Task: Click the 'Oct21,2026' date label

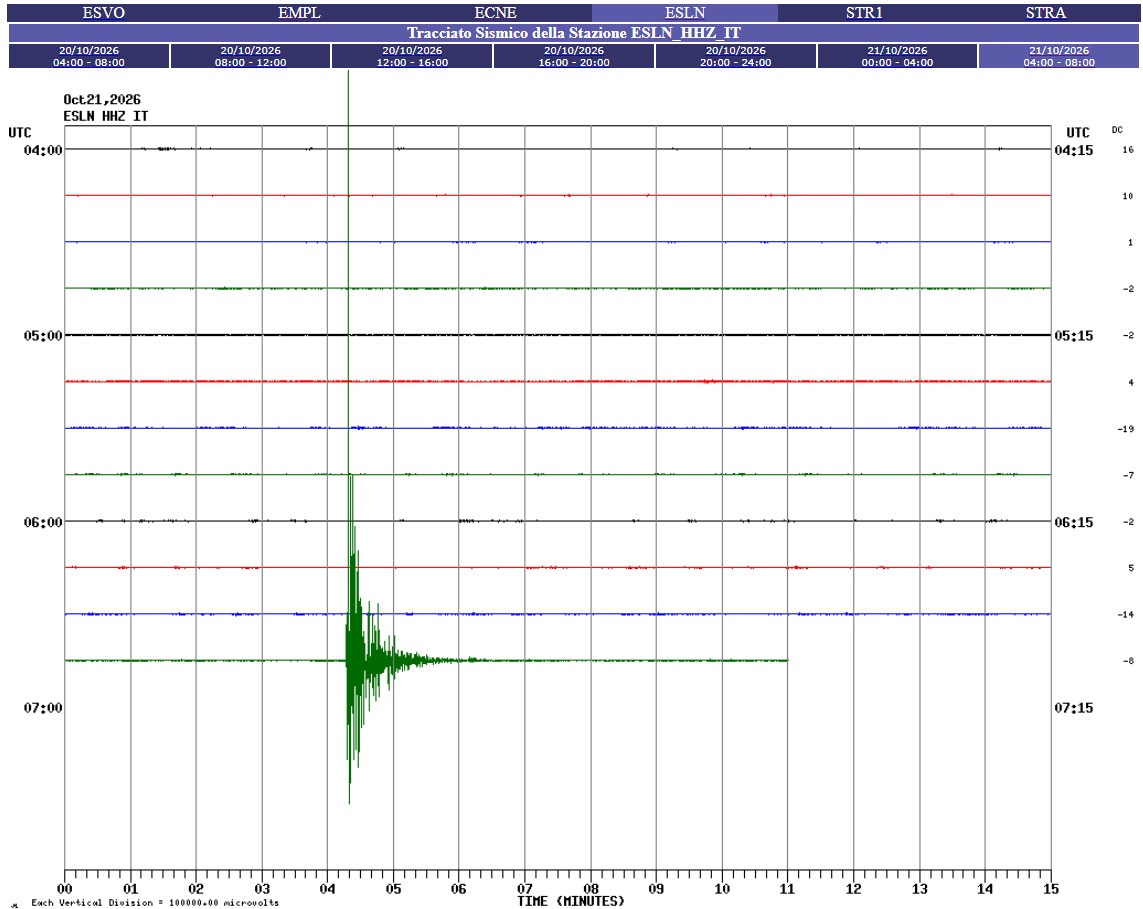Action: 102,100
